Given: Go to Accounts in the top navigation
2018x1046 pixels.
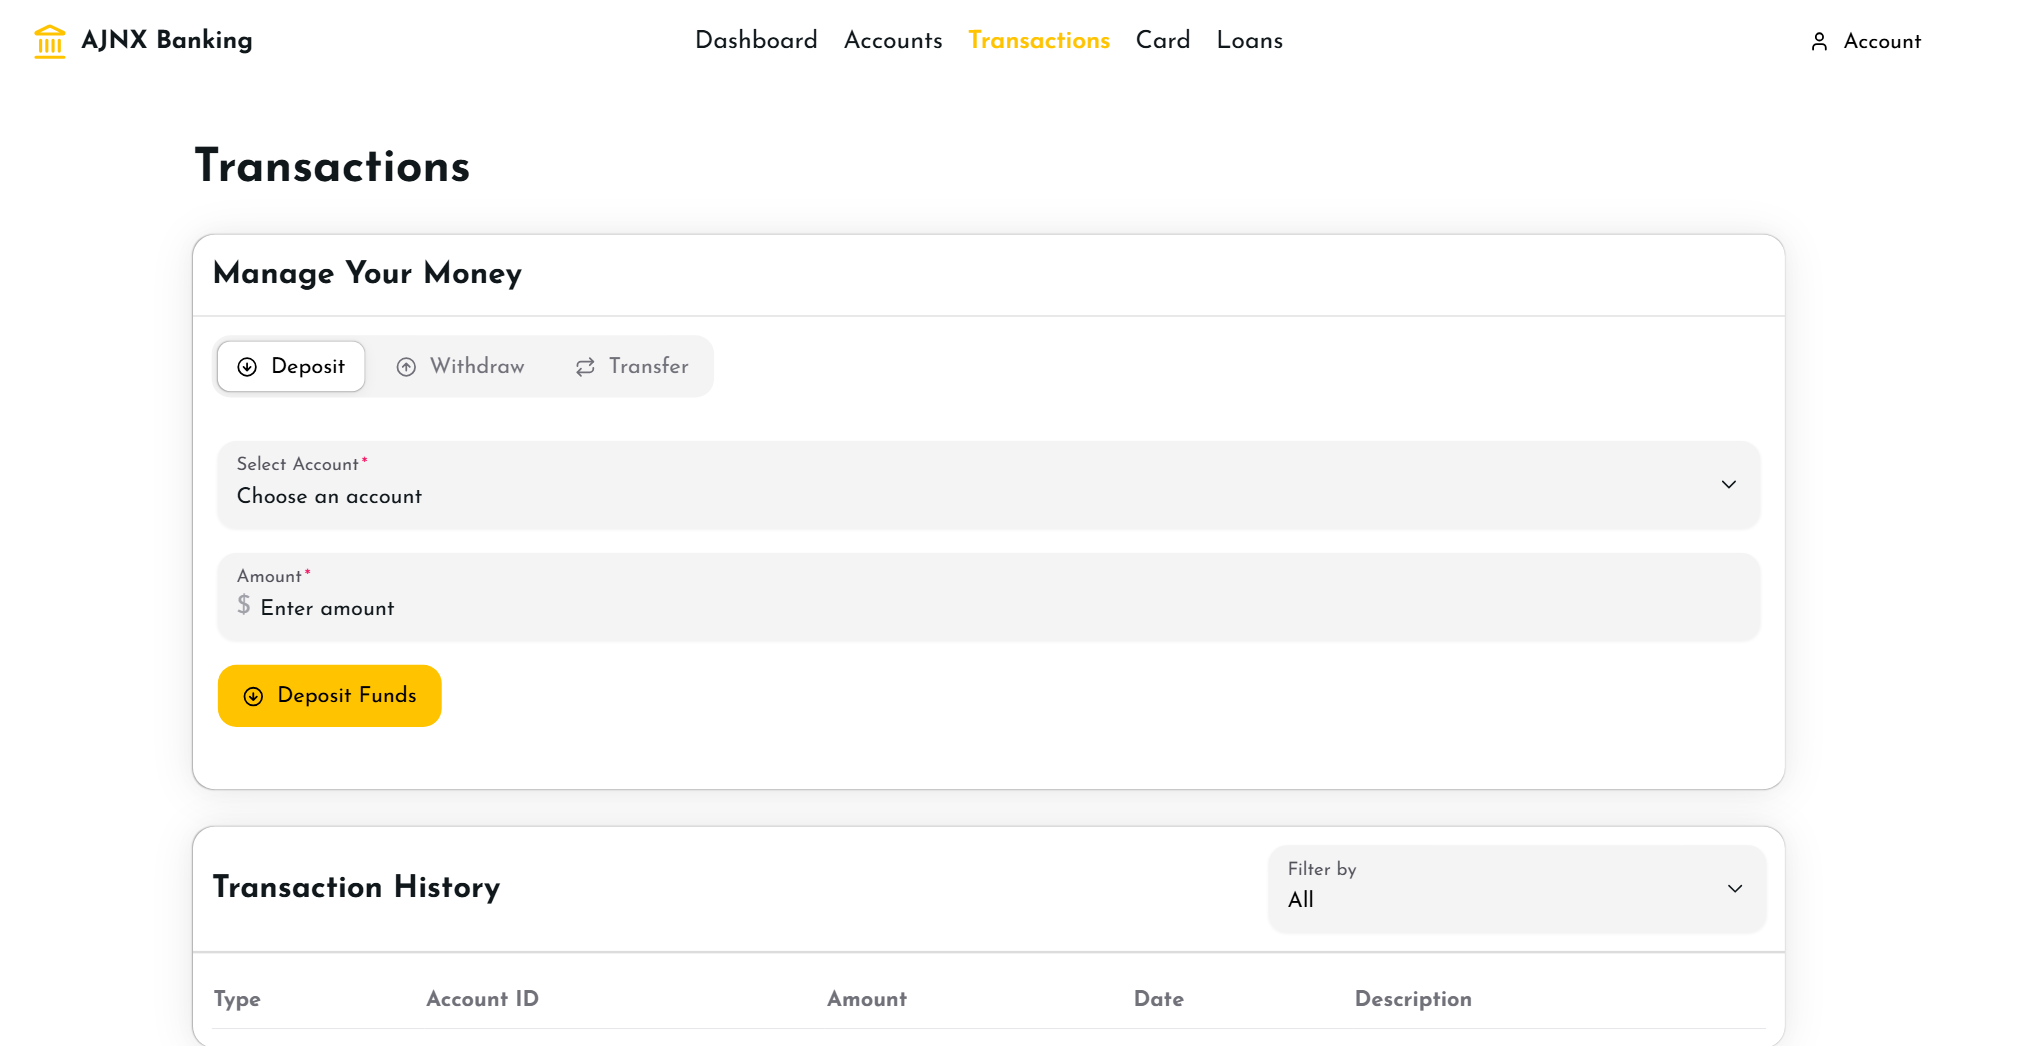Looking at the screenshot, I should pyautogui.click(x=892, y=40).
